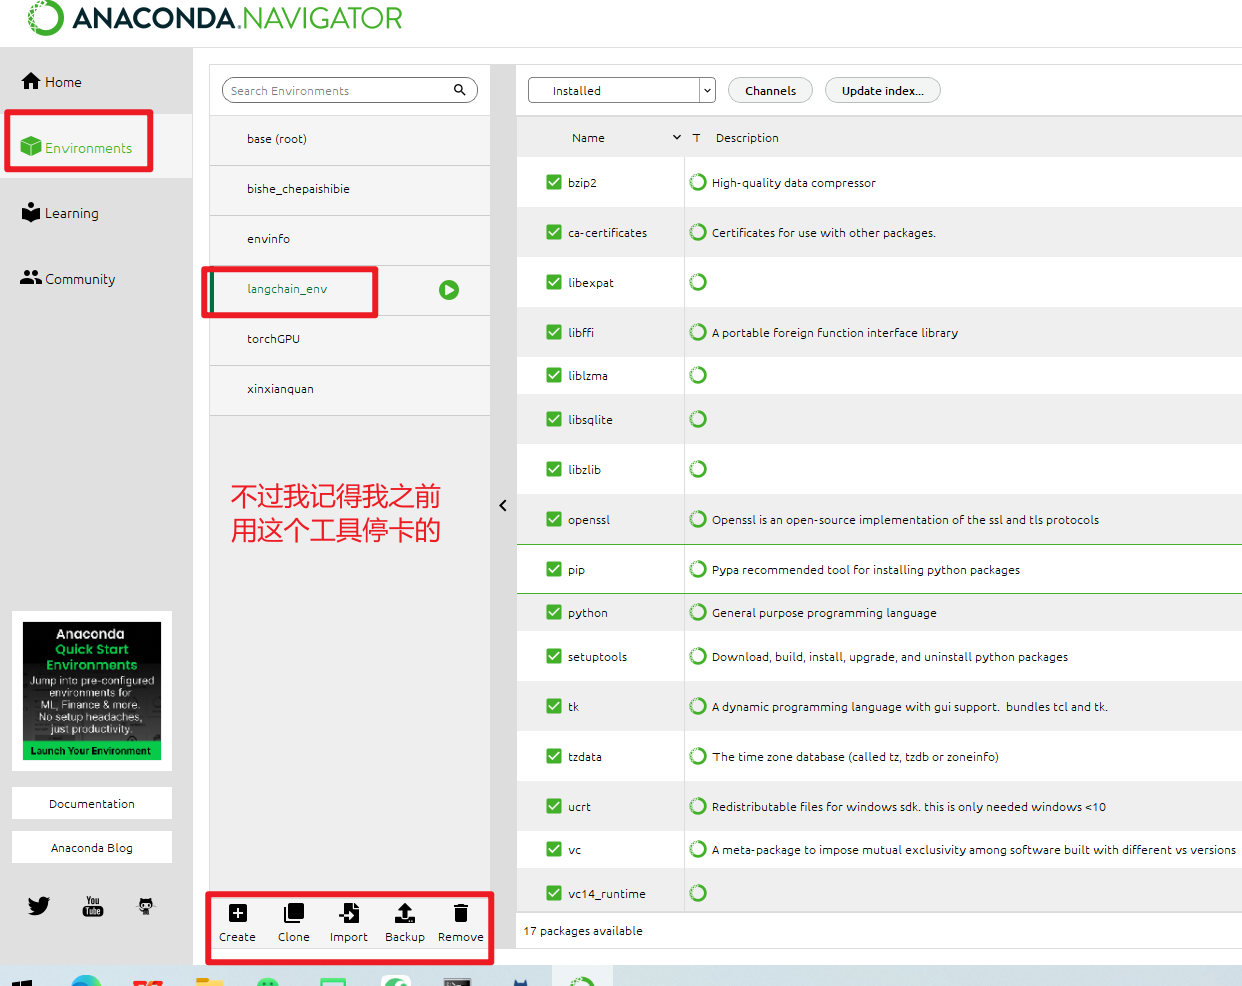Select the xinxianquan environment
1242x986 pixels.
coord(350,389)
